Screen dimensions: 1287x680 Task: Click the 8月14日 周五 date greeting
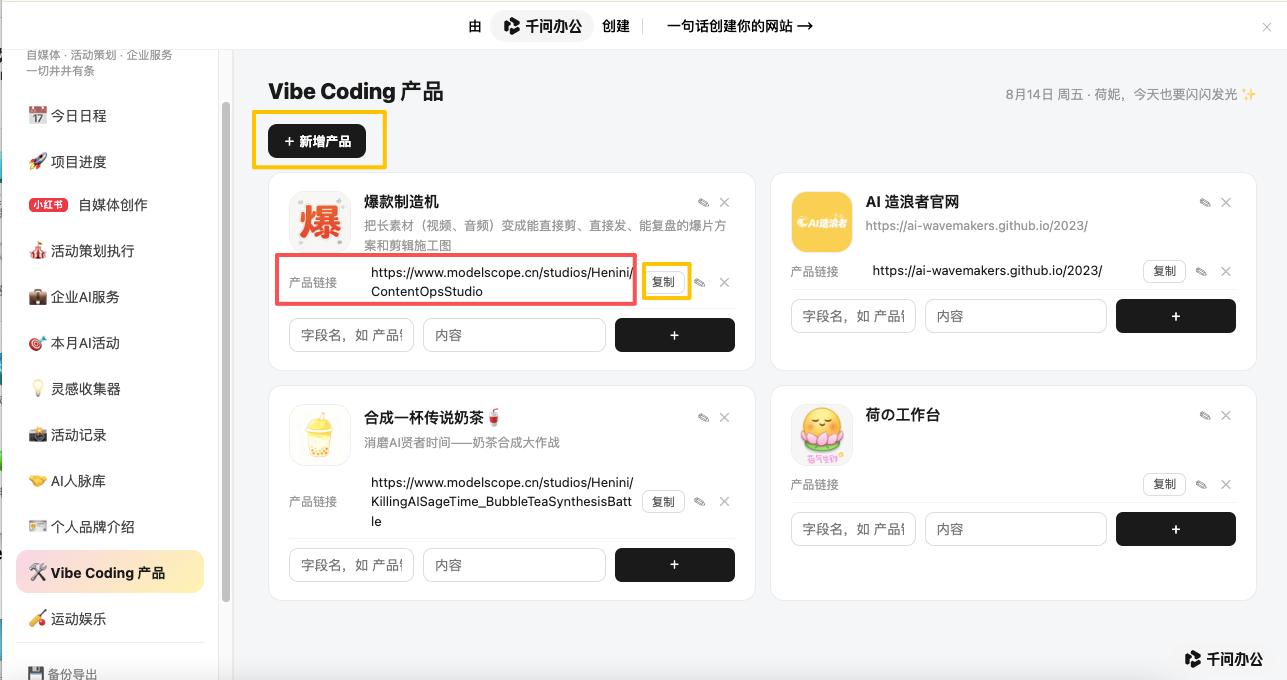tap(1130, 94)
